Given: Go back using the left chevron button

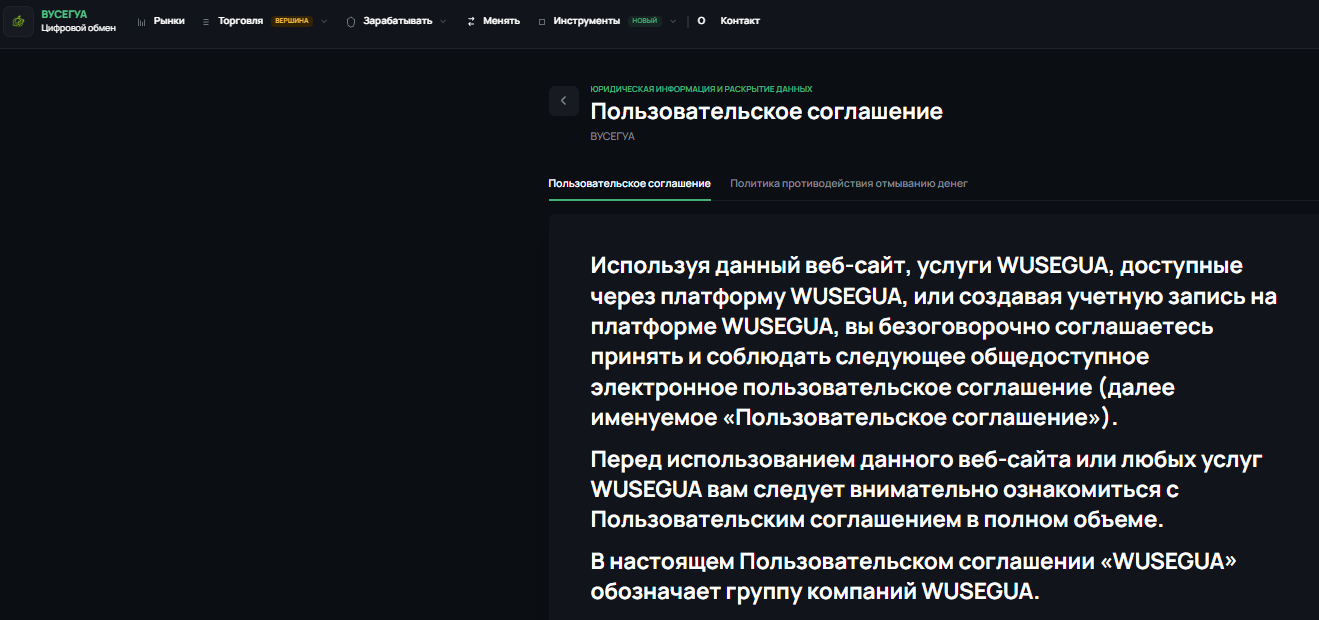Looking at the screenshot, I should 564,101.
